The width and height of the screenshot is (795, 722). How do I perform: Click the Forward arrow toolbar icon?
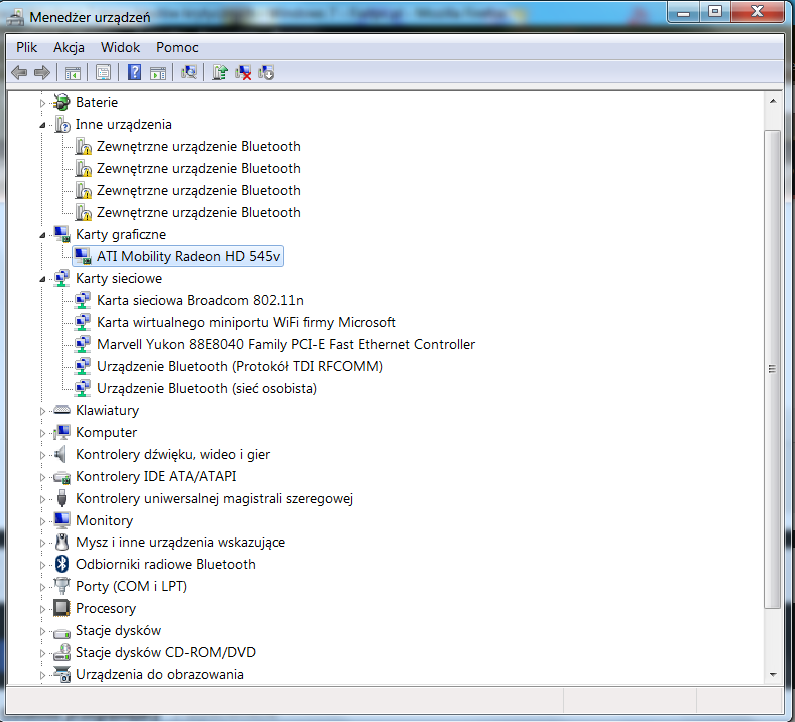pos(42,73)
